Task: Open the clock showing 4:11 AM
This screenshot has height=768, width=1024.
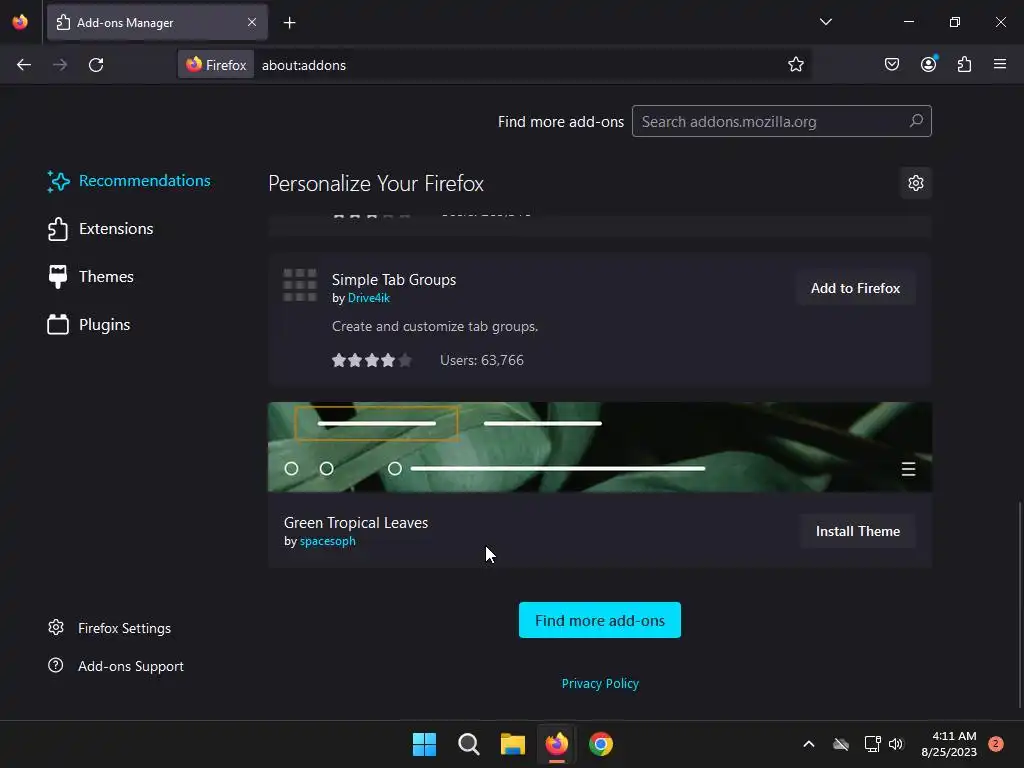Action: (x=949, y=744)
